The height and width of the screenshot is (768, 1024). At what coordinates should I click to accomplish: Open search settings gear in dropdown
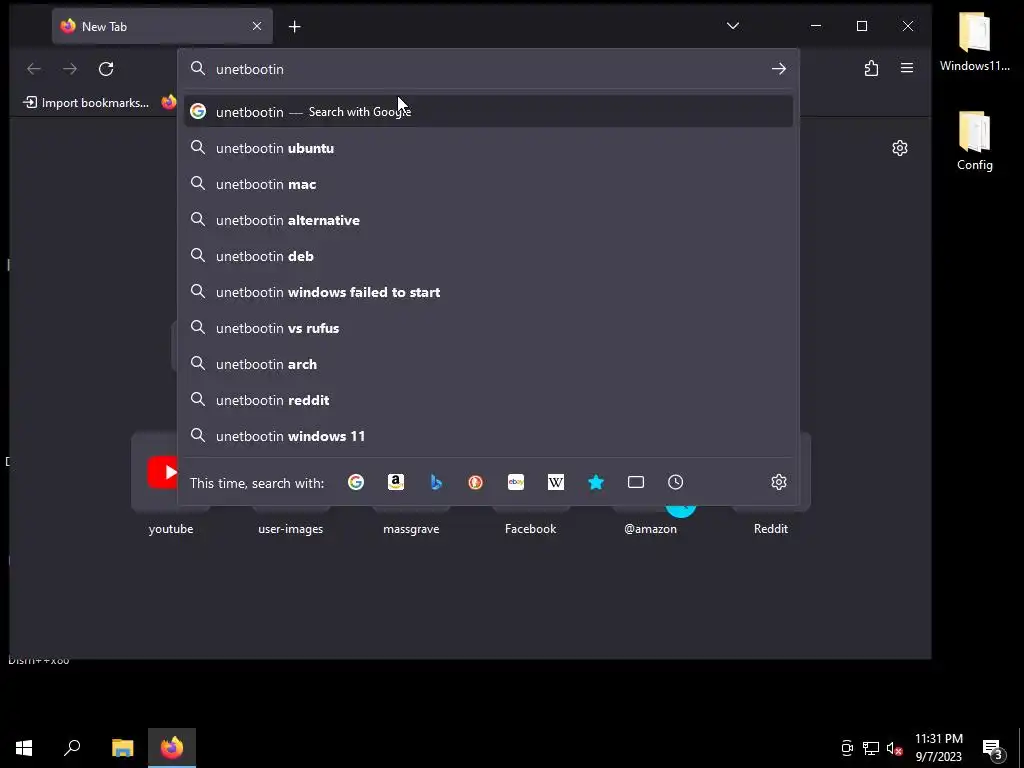(x=778, y=482)
